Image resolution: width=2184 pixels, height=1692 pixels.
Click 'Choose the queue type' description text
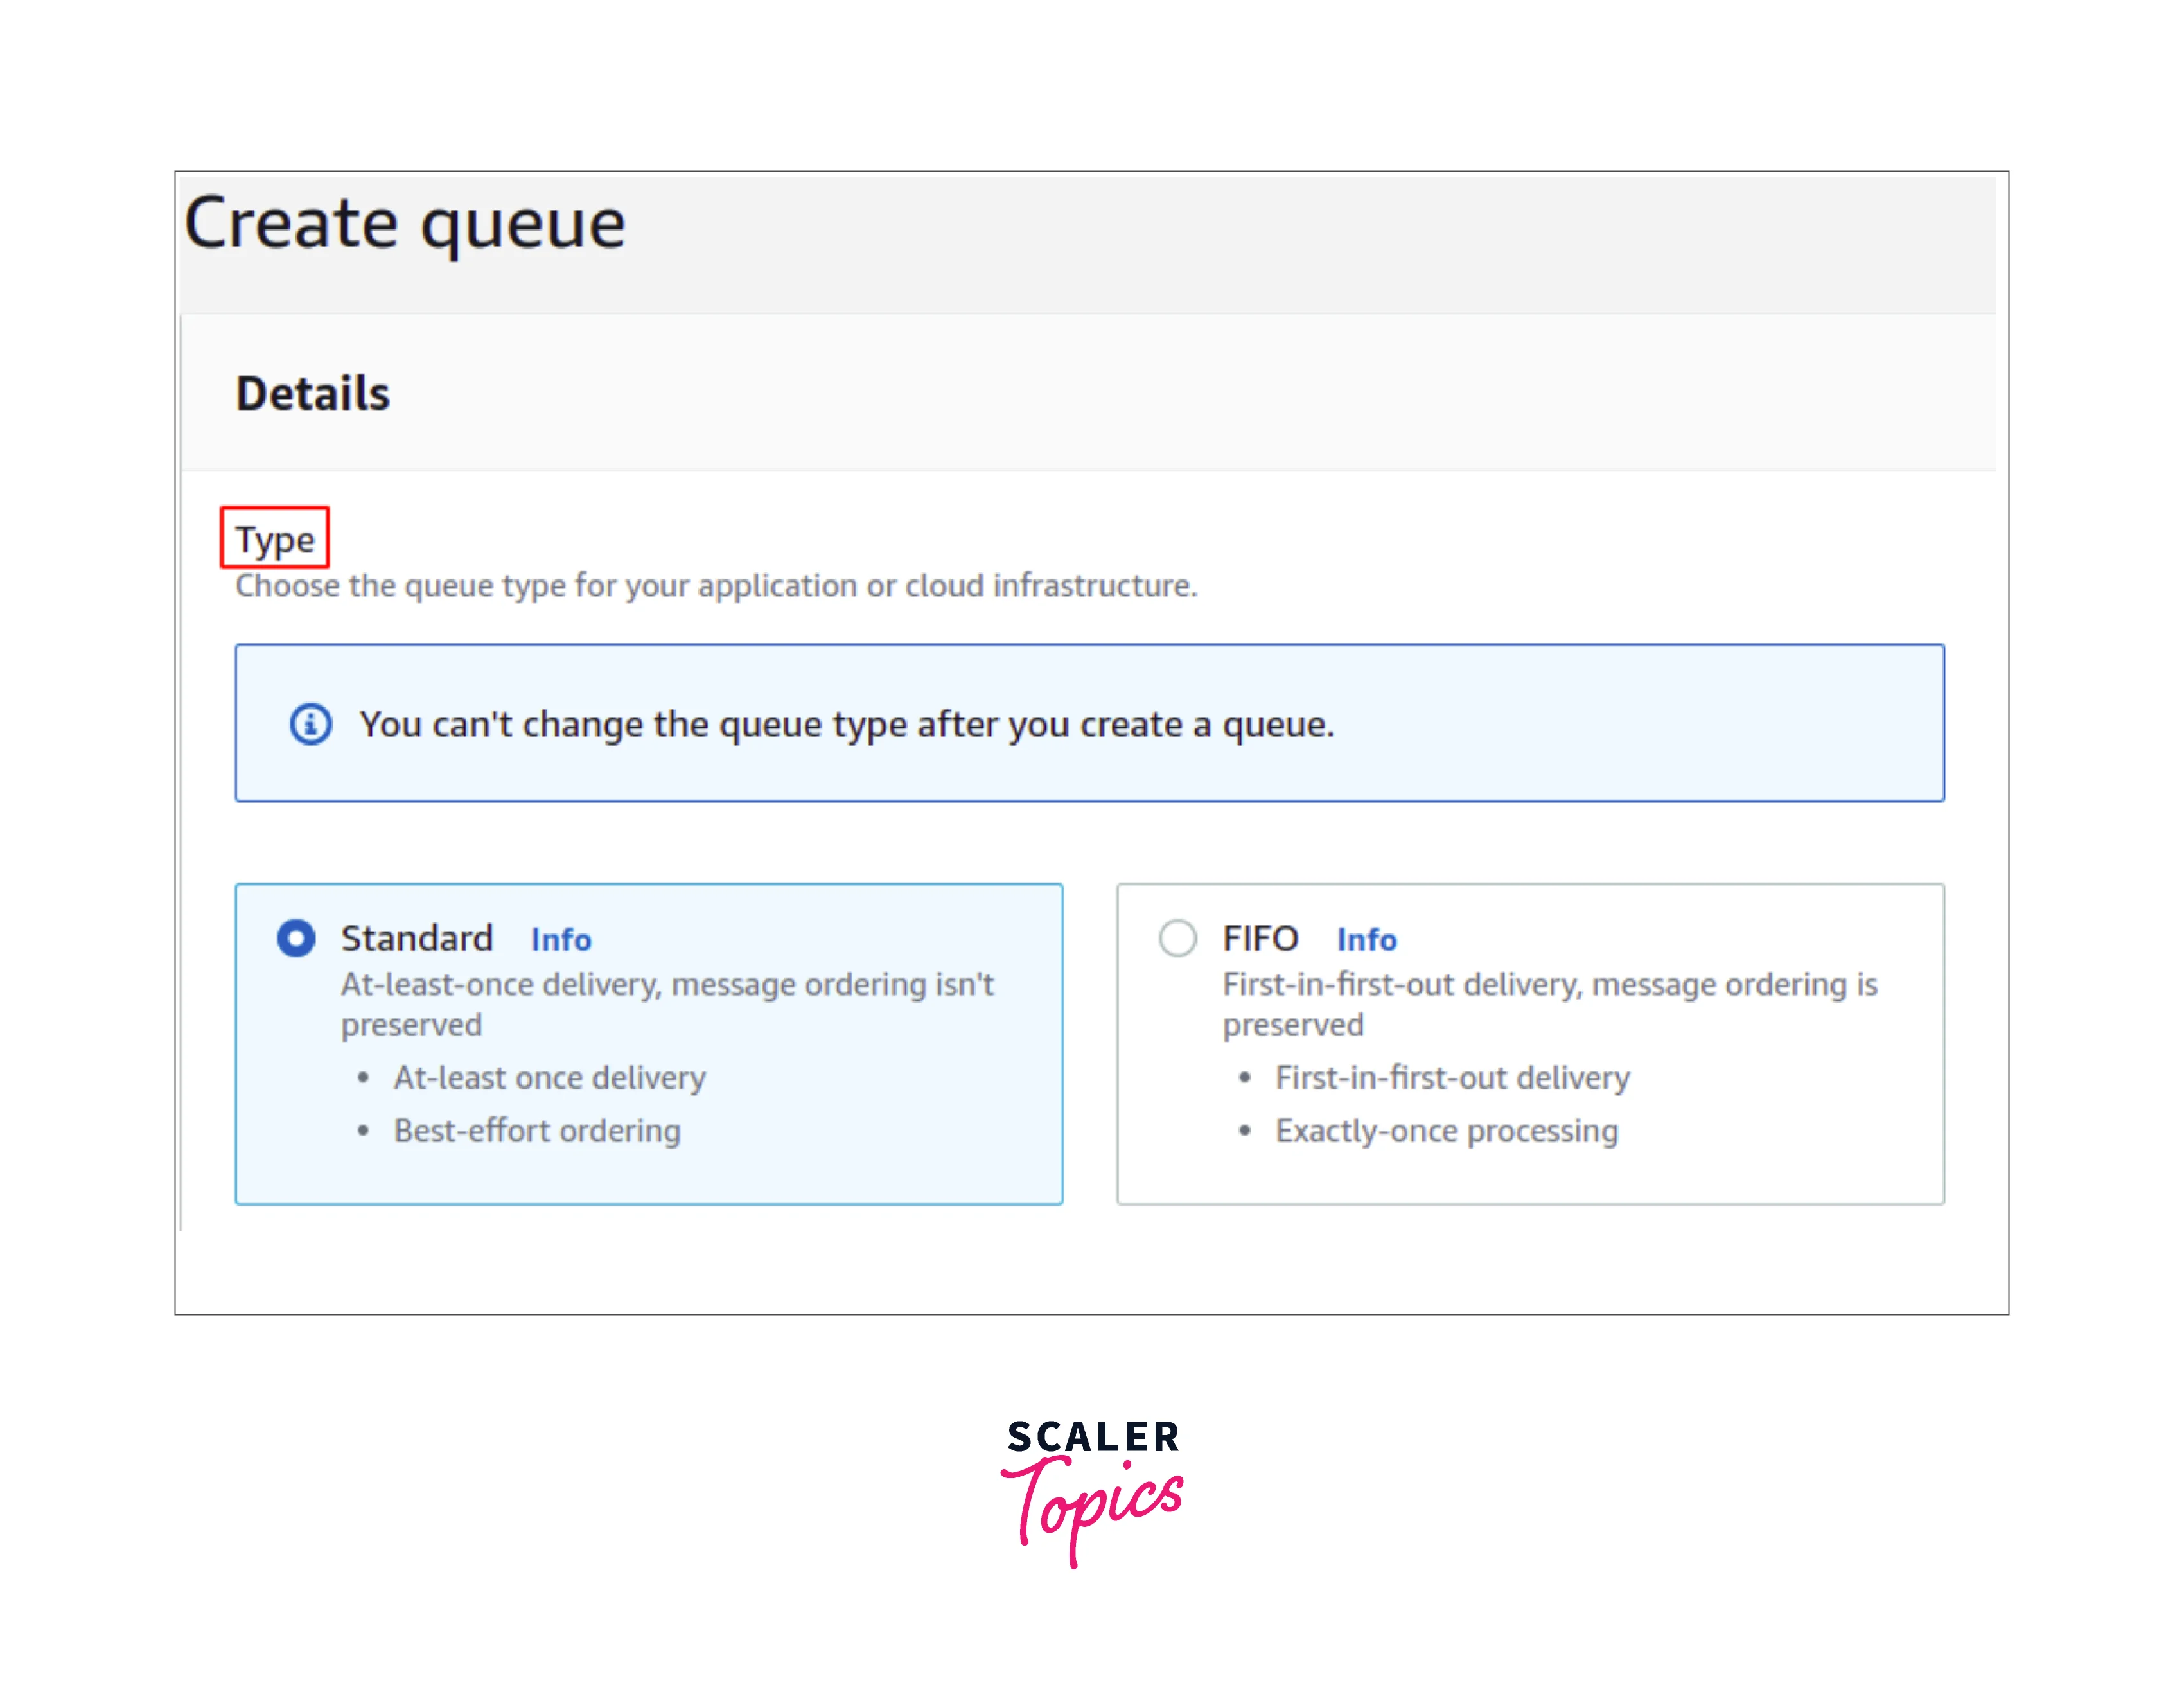coord(716,585)
